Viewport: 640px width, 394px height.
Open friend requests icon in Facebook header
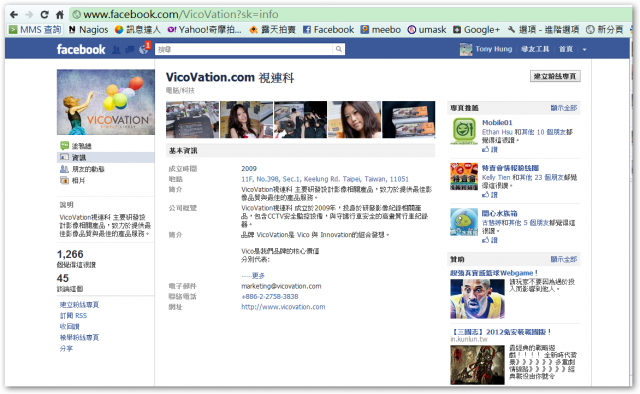(116, 49)
